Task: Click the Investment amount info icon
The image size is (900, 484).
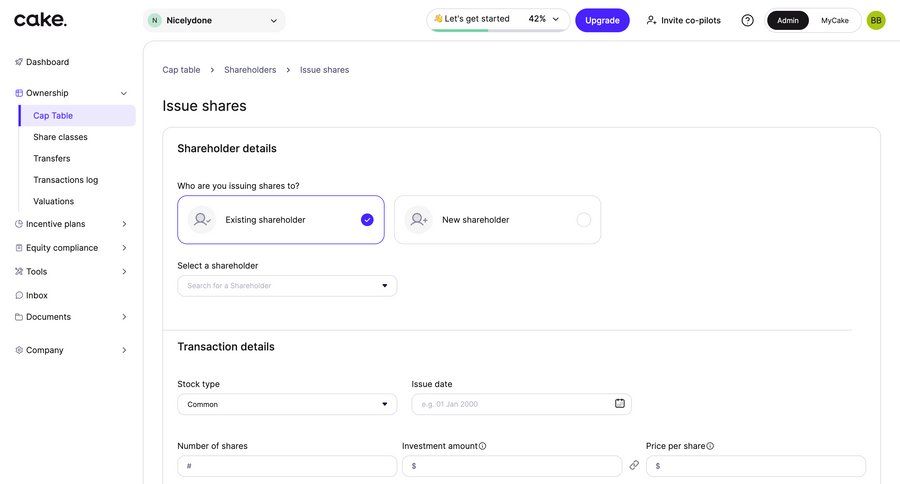Action: coord(483,446)
